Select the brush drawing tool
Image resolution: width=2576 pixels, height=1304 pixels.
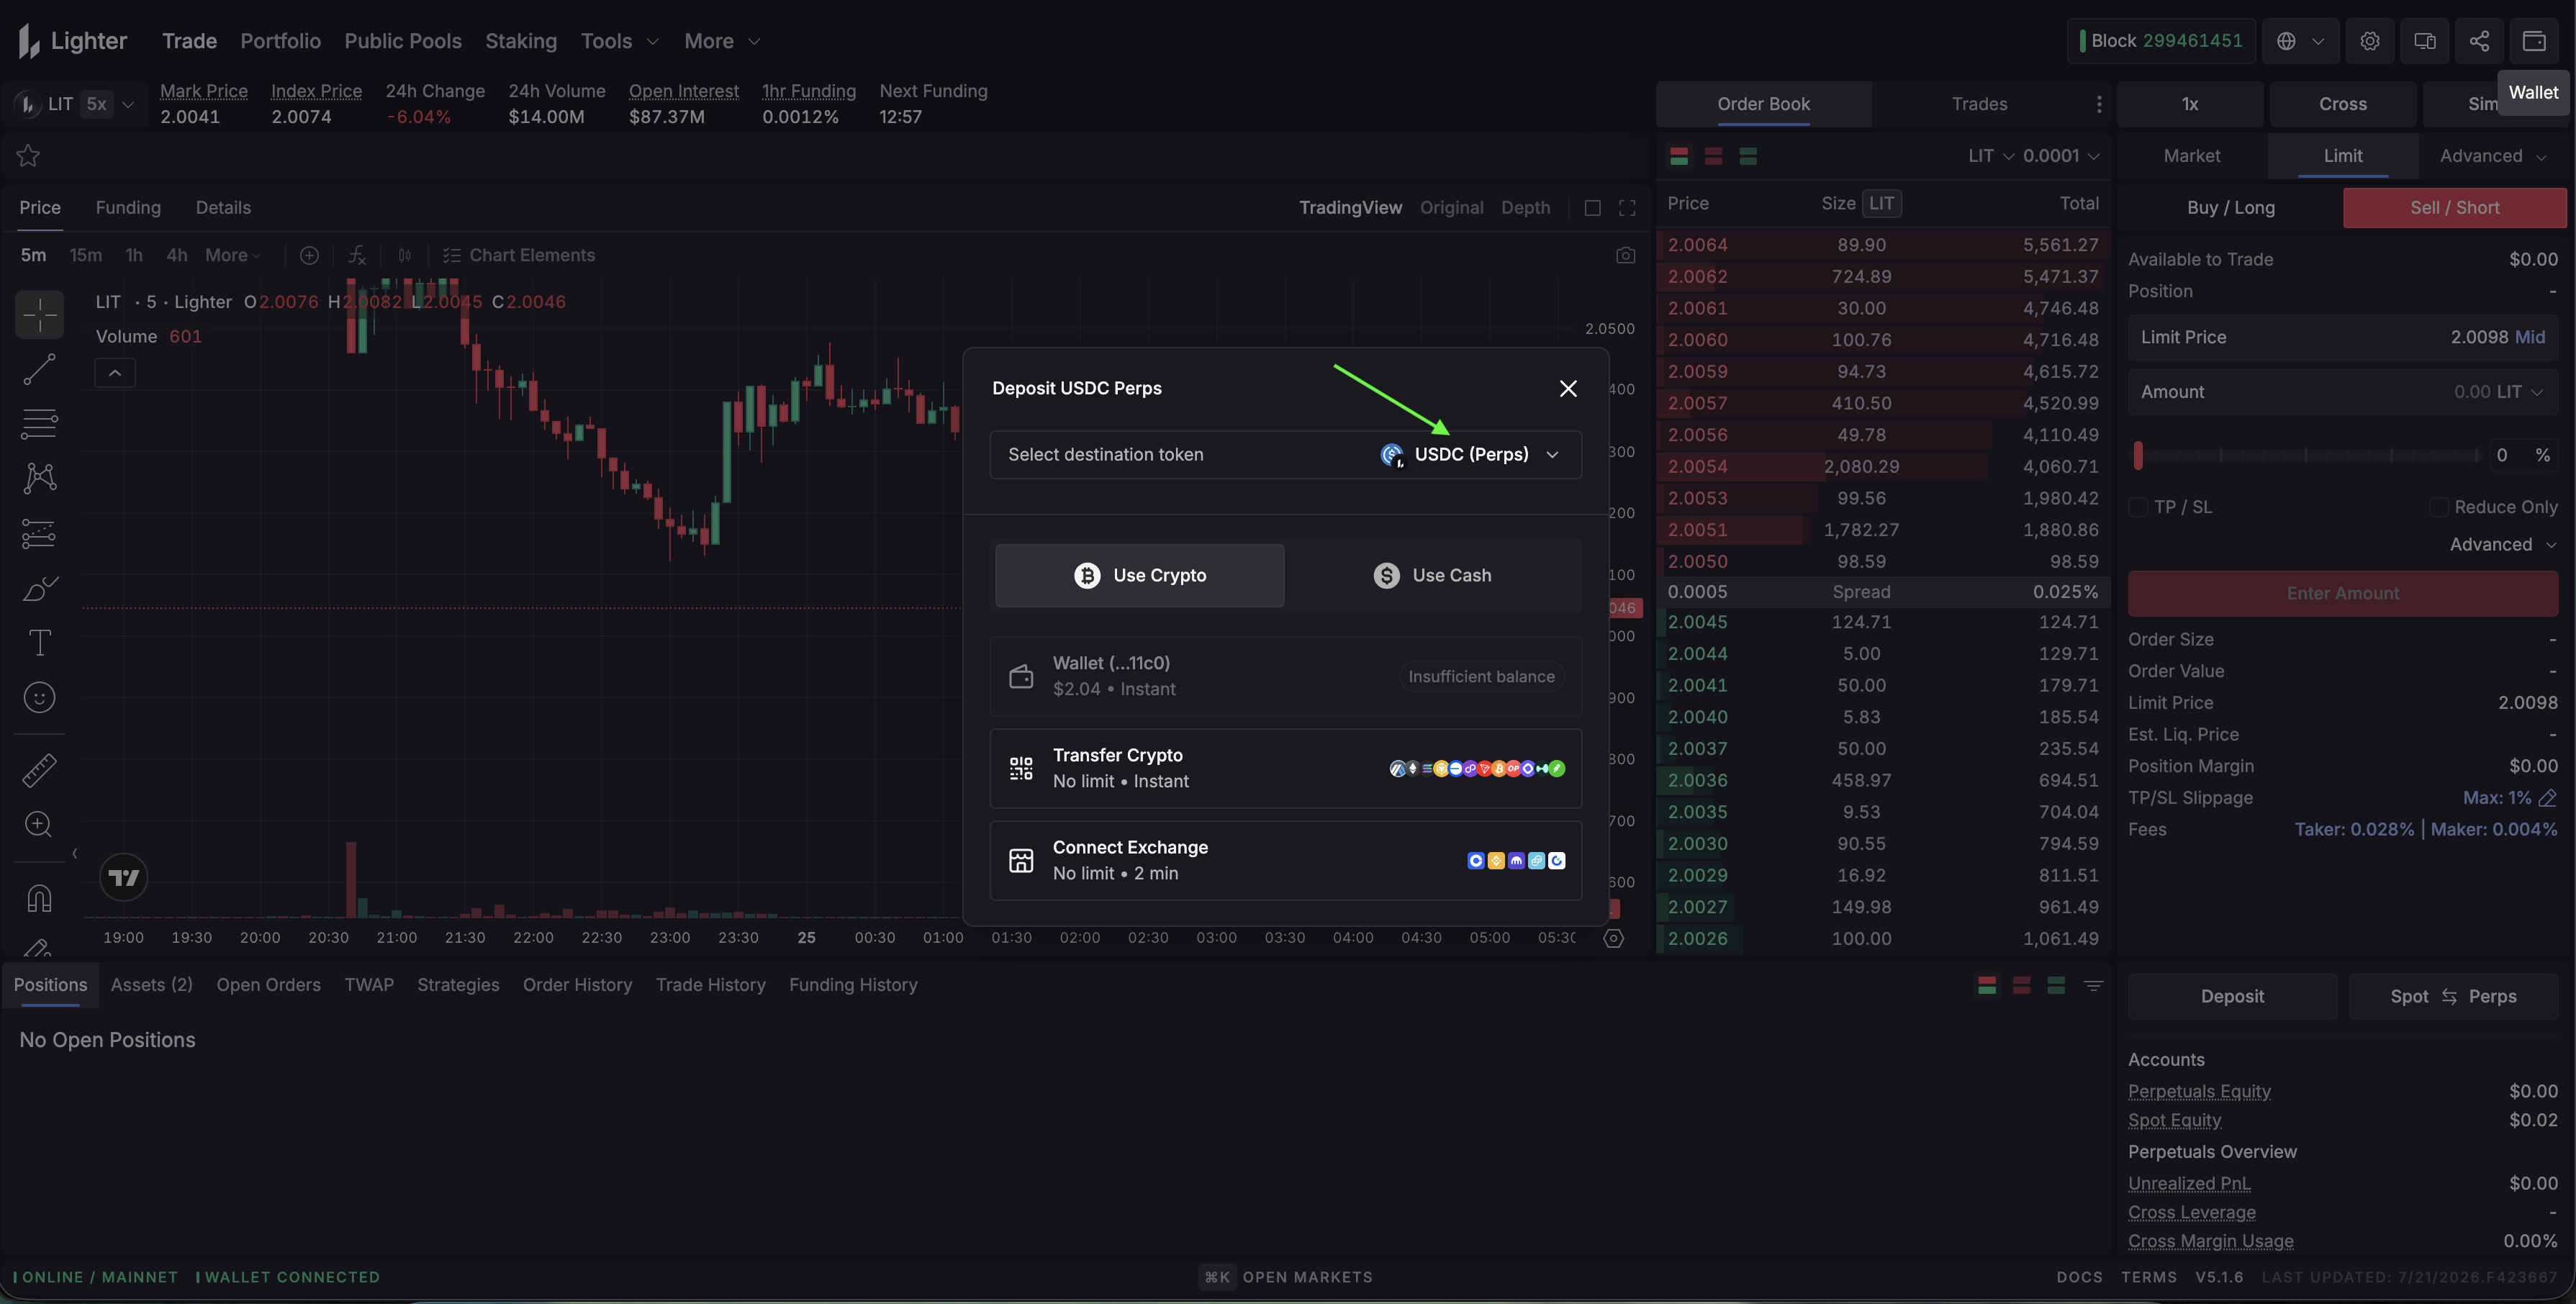coord(39,588)
